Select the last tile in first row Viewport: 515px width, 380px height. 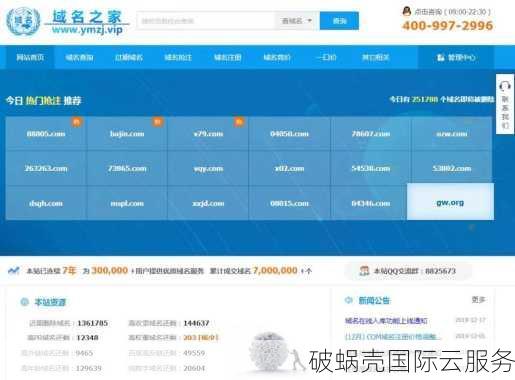[x=452, y=134]
